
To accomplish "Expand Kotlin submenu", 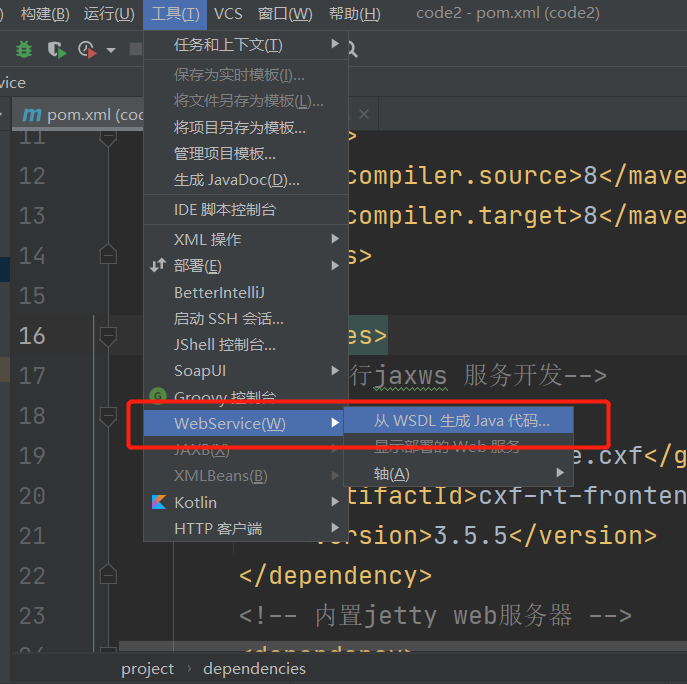I will (x=246, y=502).
